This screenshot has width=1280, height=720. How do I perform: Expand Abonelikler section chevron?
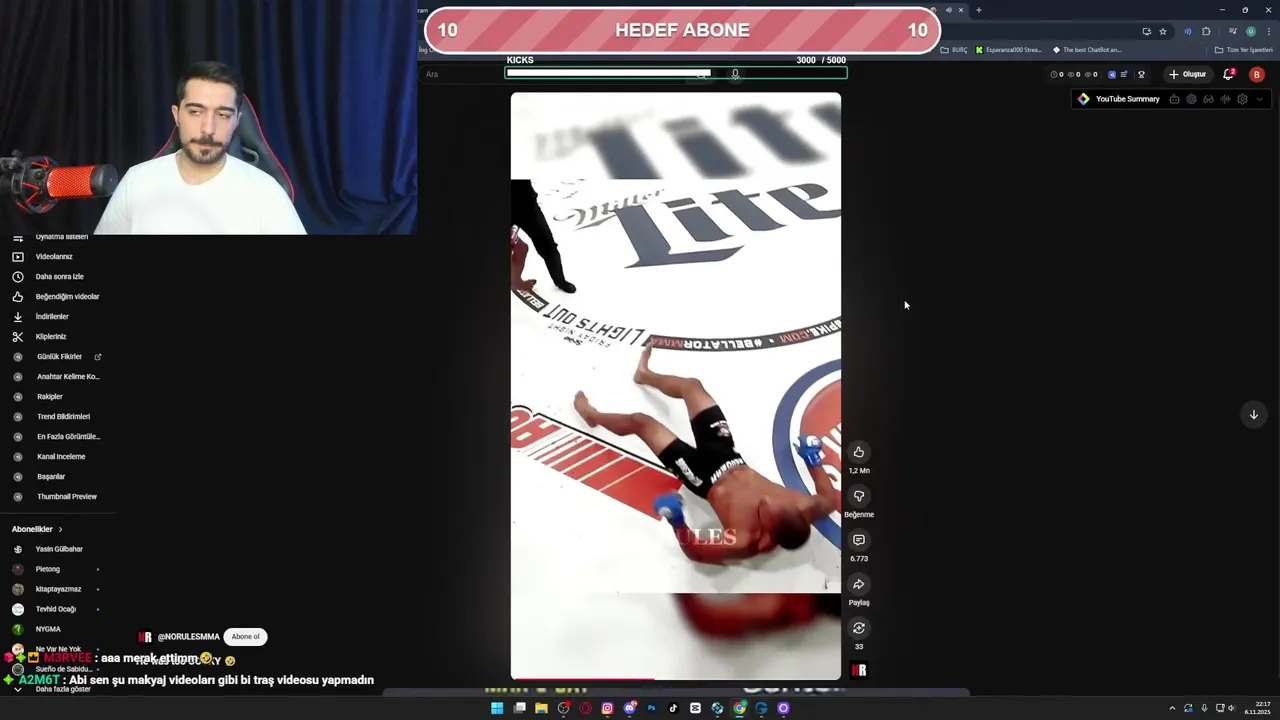tap(60, 529)
